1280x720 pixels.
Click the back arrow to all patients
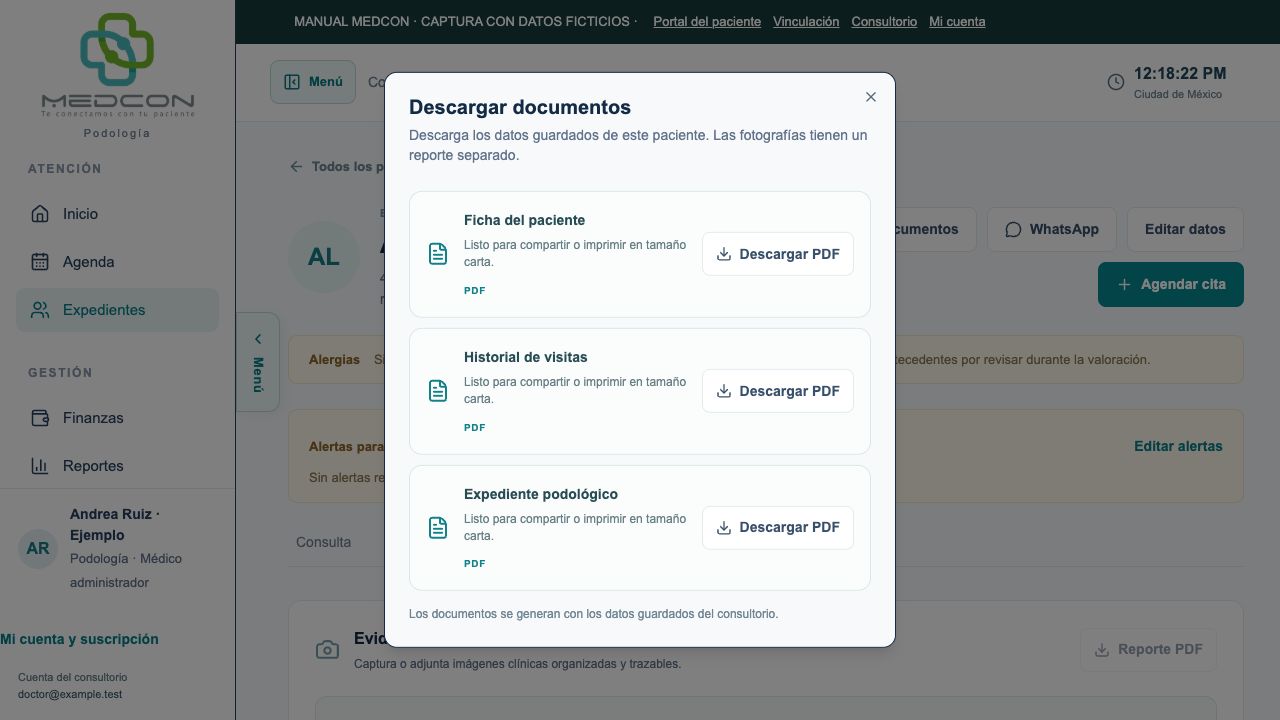pyautogui.click(x=296, y=167)
